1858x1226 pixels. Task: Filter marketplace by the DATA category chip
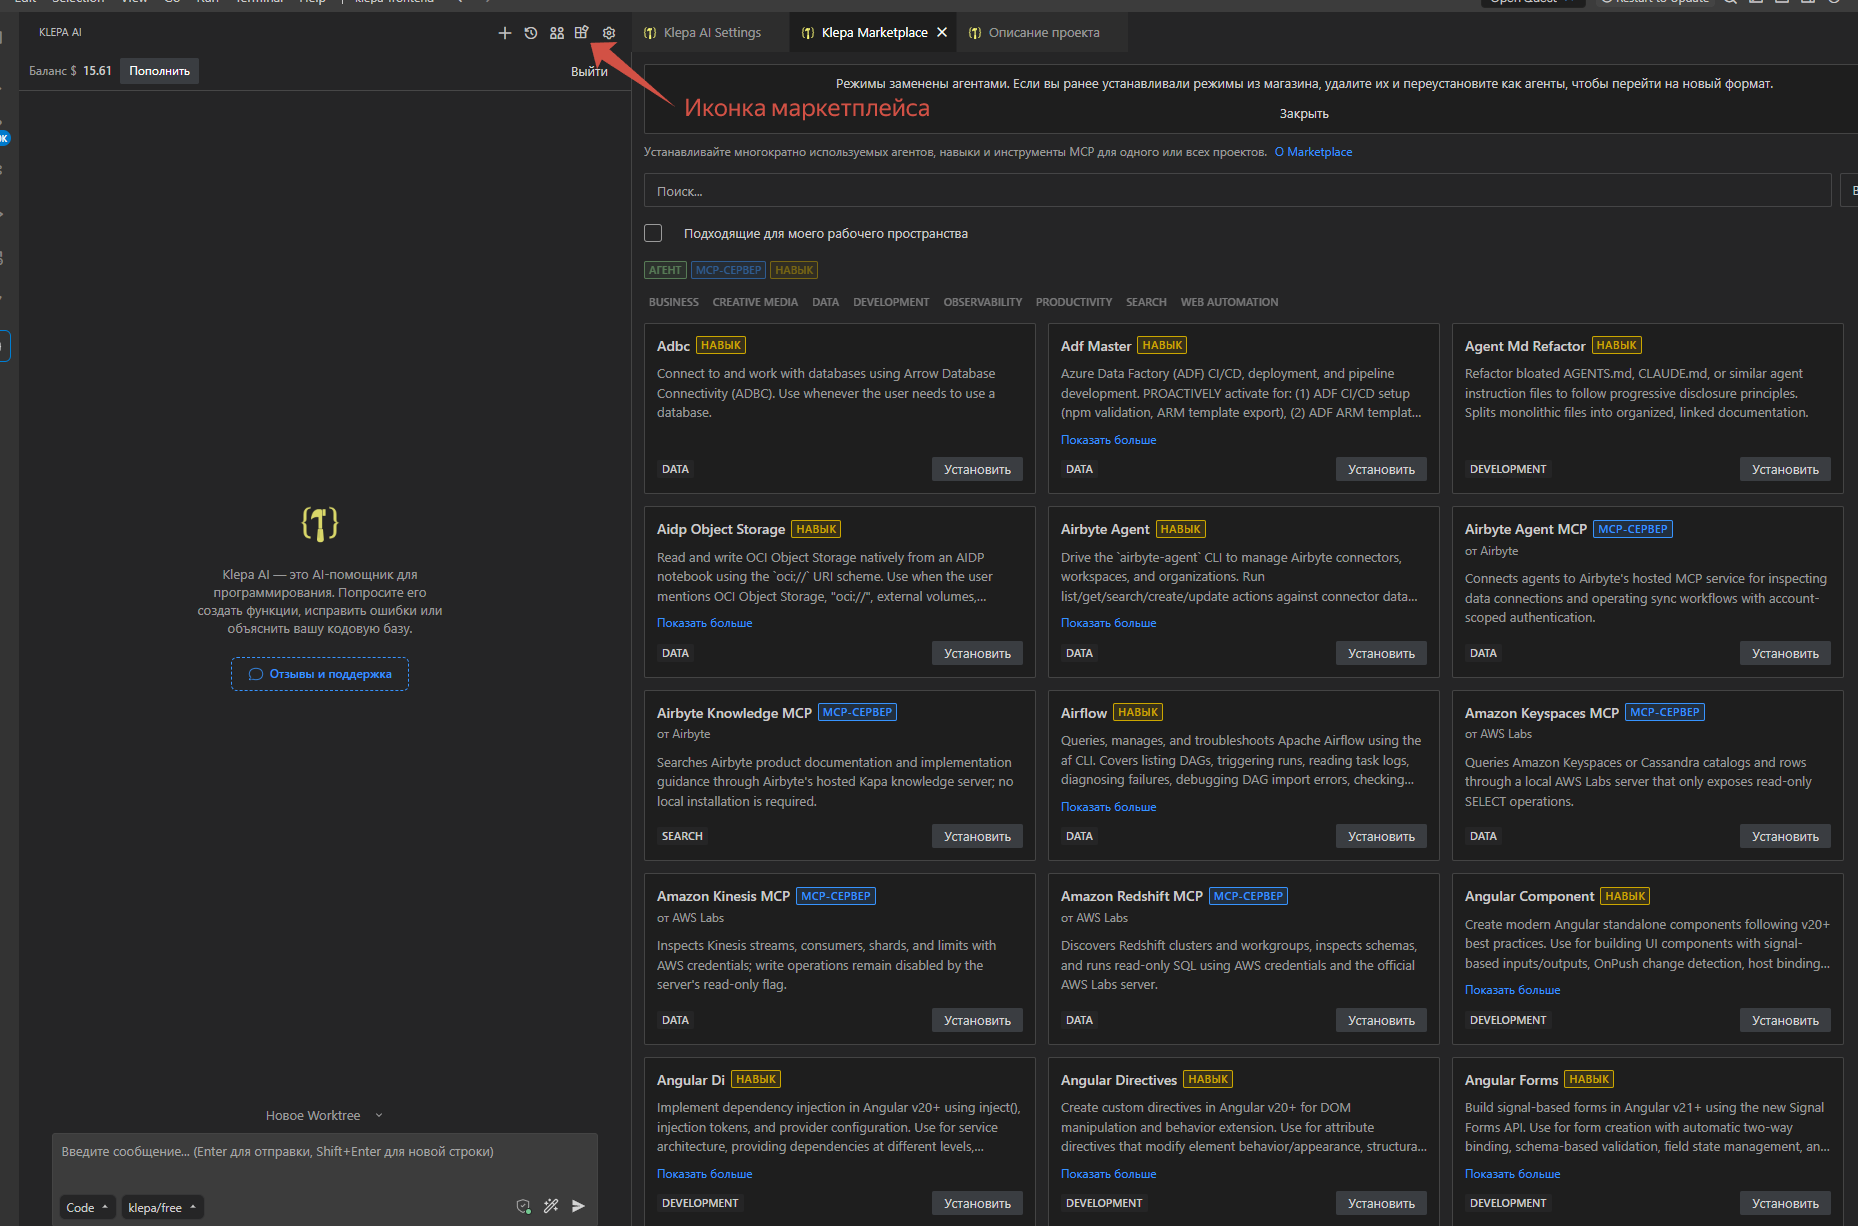click(x=826, y=302)
